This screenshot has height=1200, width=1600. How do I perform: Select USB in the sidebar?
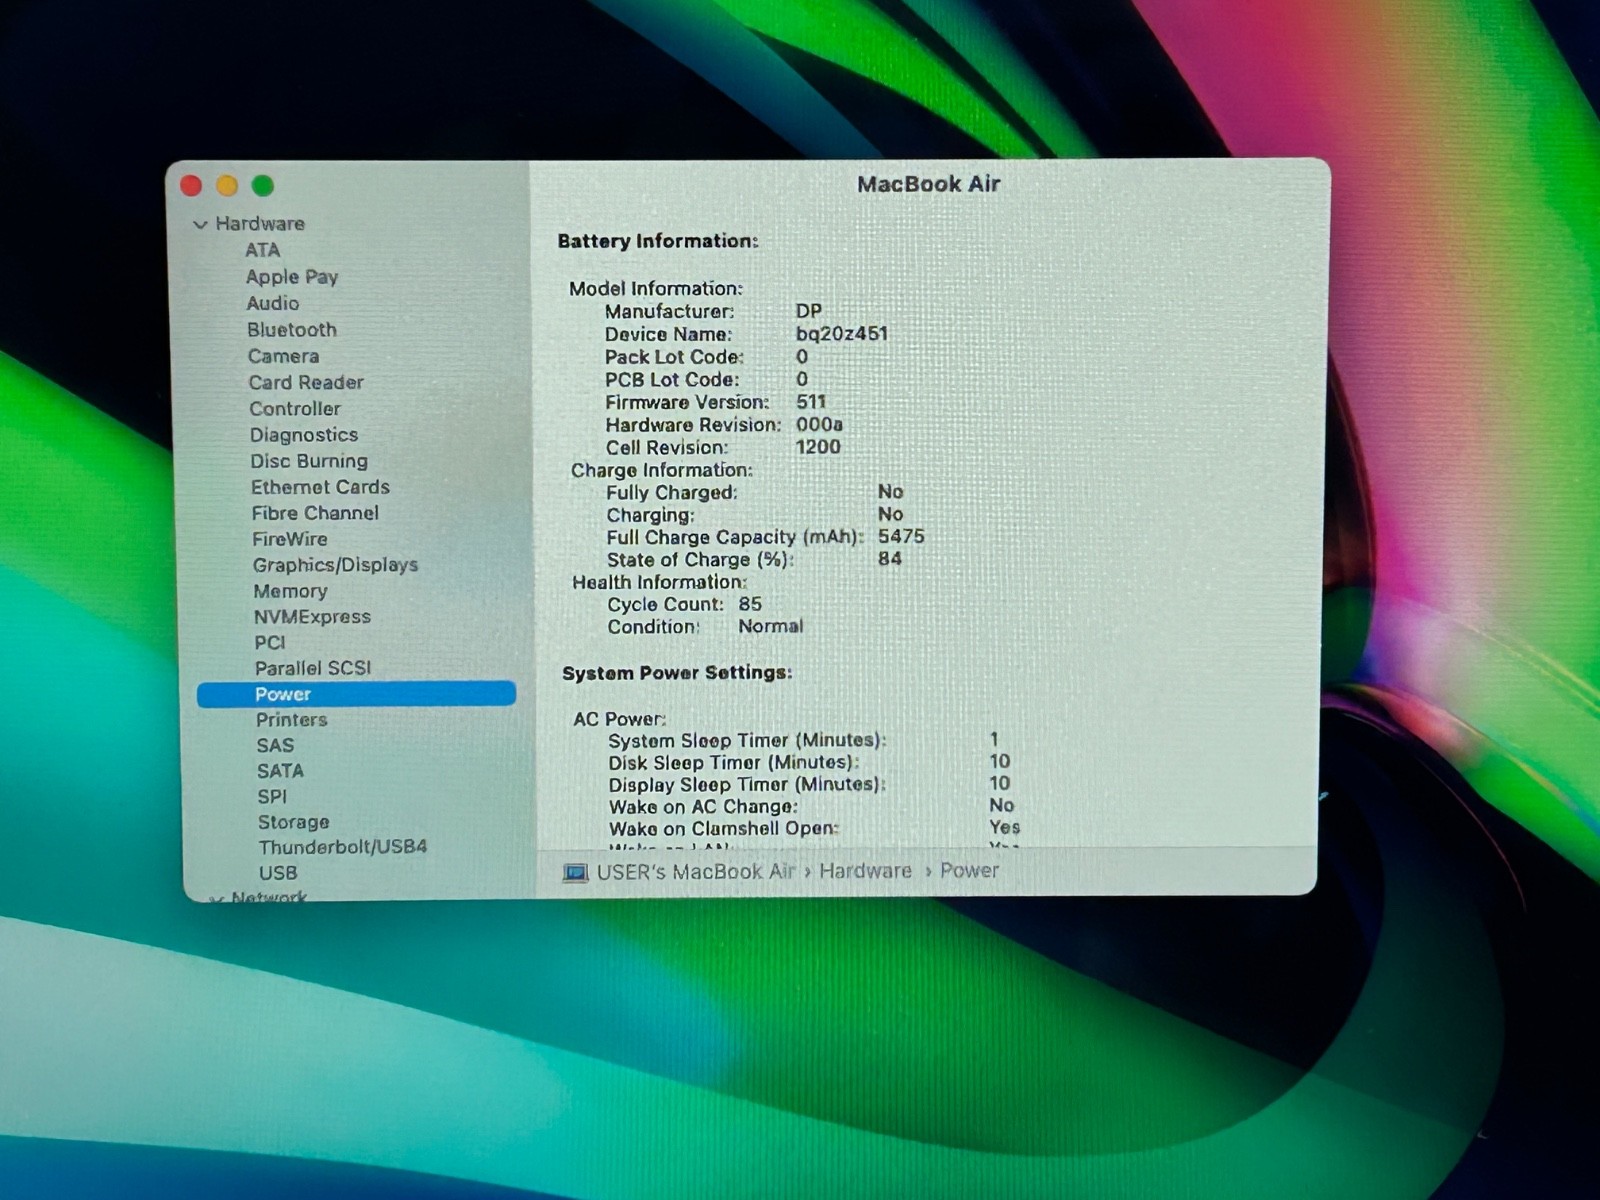pos(278,873)
